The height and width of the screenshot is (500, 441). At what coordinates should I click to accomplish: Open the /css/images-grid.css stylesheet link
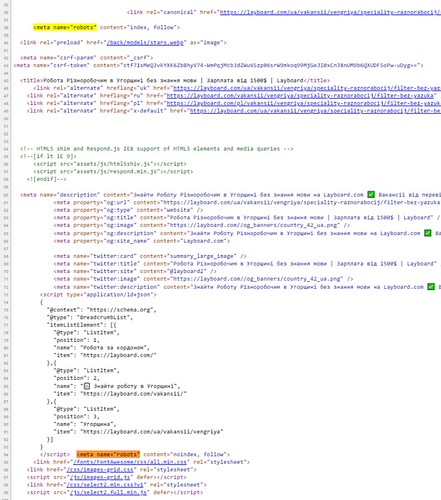pos(100,470)
